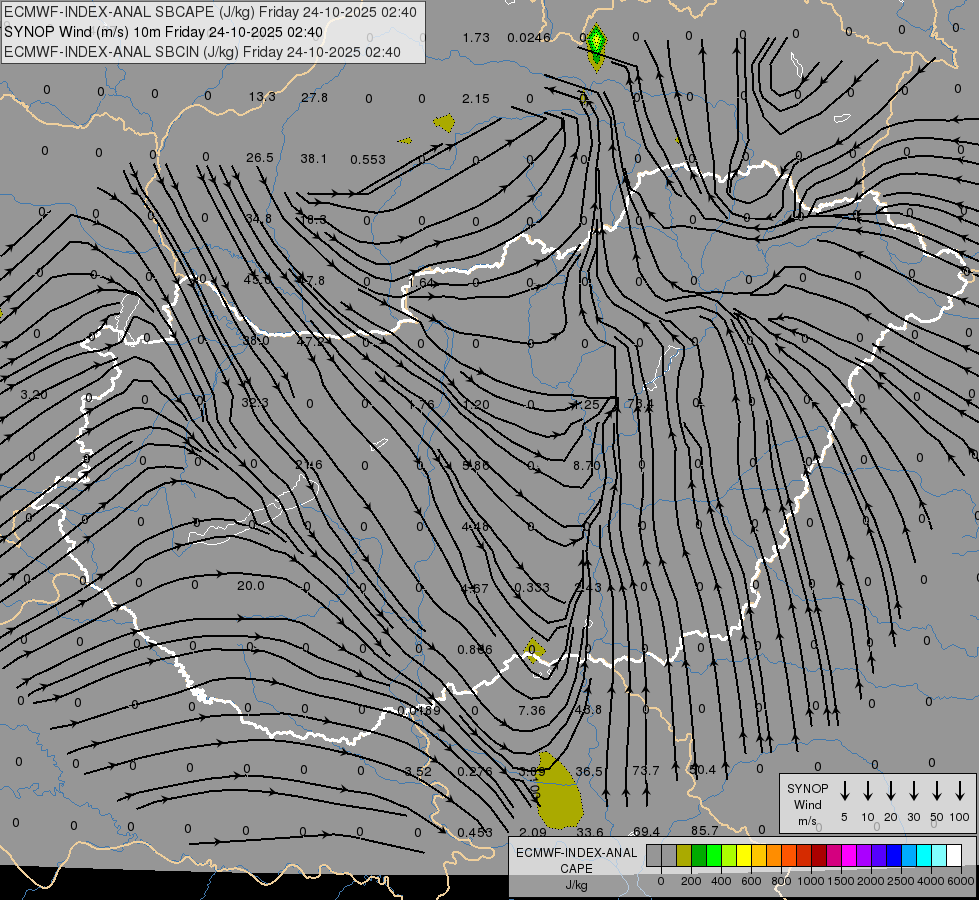Image resolution: width=979 pixels, height=900 pixels.
Task: Click the SYNOP Wind m/s legend label
Action: click(x=807, y=804)
